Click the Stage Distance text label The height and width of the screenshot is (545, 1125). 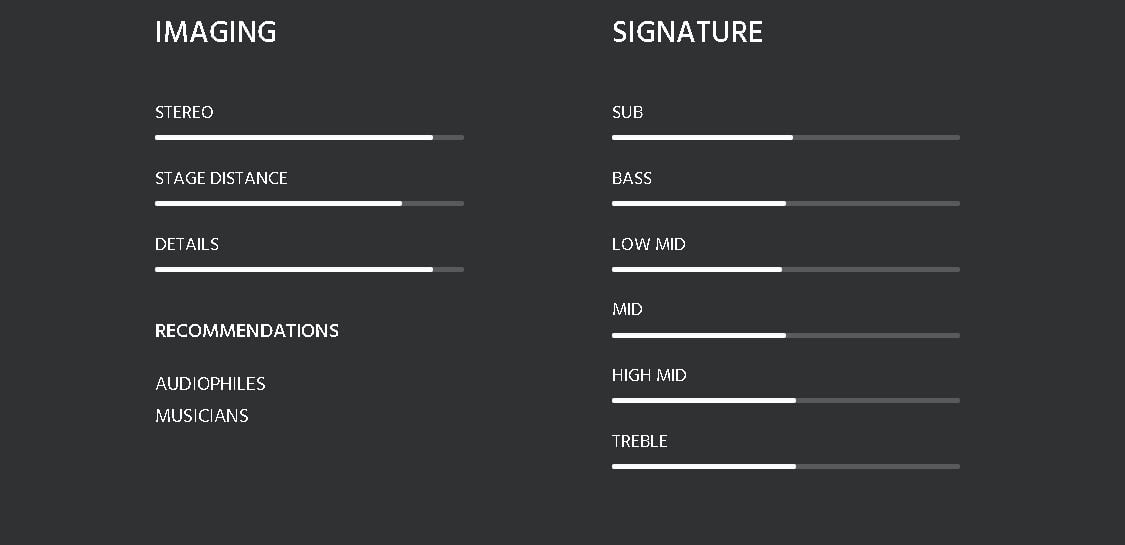(x=221, y=178)
